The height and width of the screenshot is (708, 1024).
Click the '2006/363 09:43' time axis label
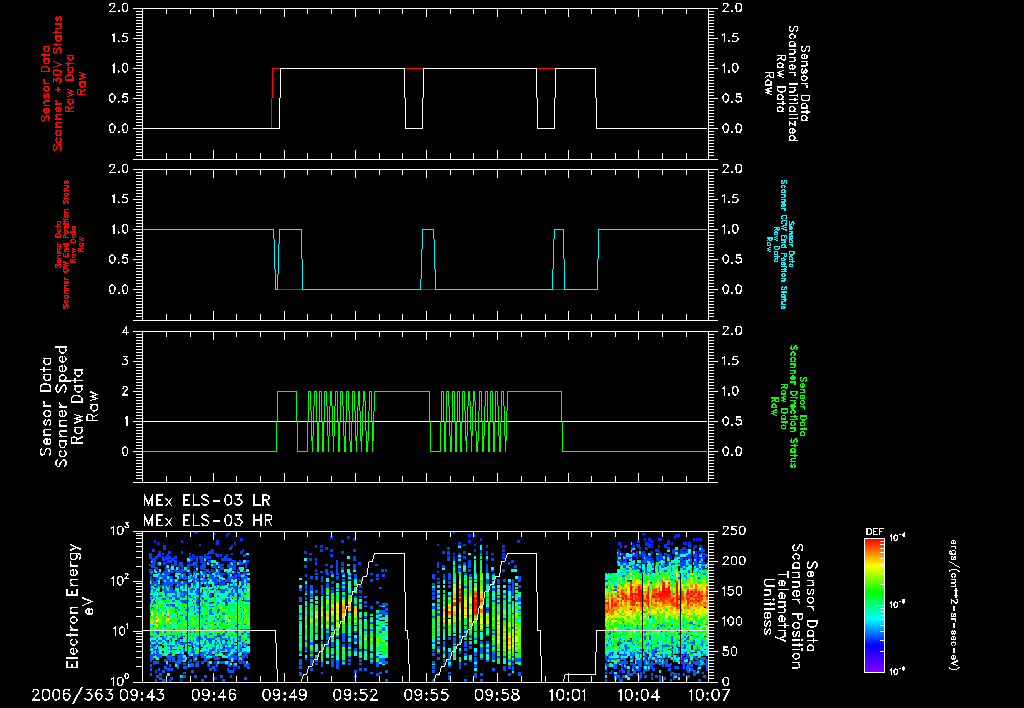click(x=98, y=695)
